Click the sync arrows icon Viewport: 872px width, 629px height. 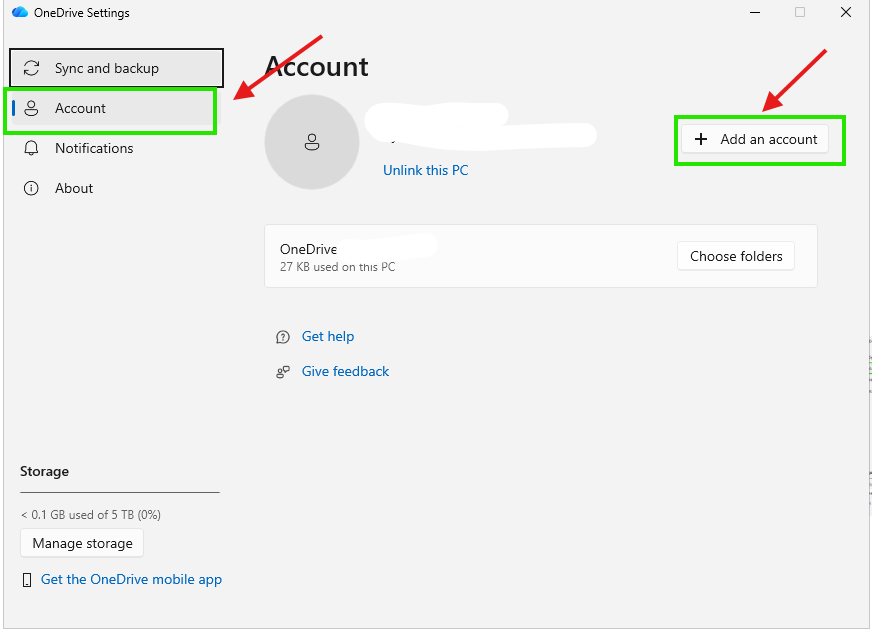click(x=31, y=68)
